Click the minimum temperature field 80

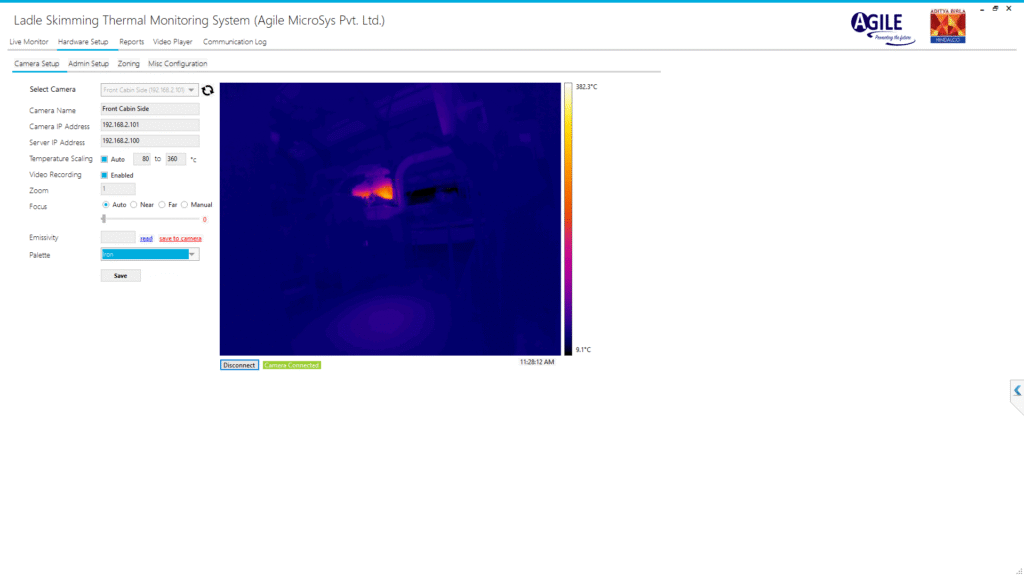tap(142, 159)
